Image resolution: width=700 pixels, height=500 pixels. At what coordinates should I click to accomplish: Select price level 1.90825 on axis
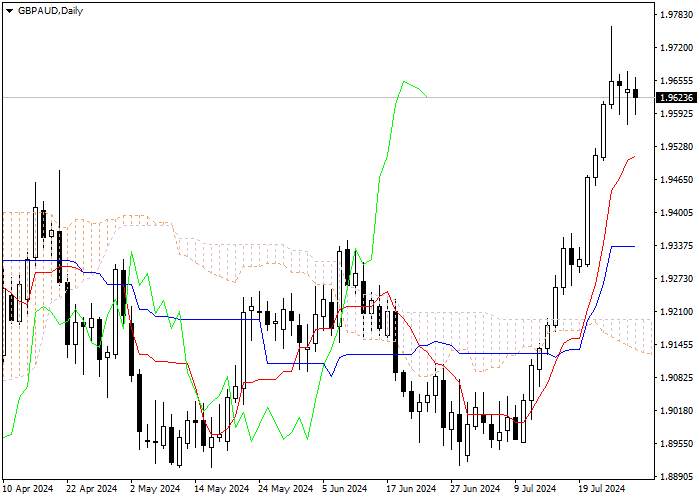click(x=676, y=378)
